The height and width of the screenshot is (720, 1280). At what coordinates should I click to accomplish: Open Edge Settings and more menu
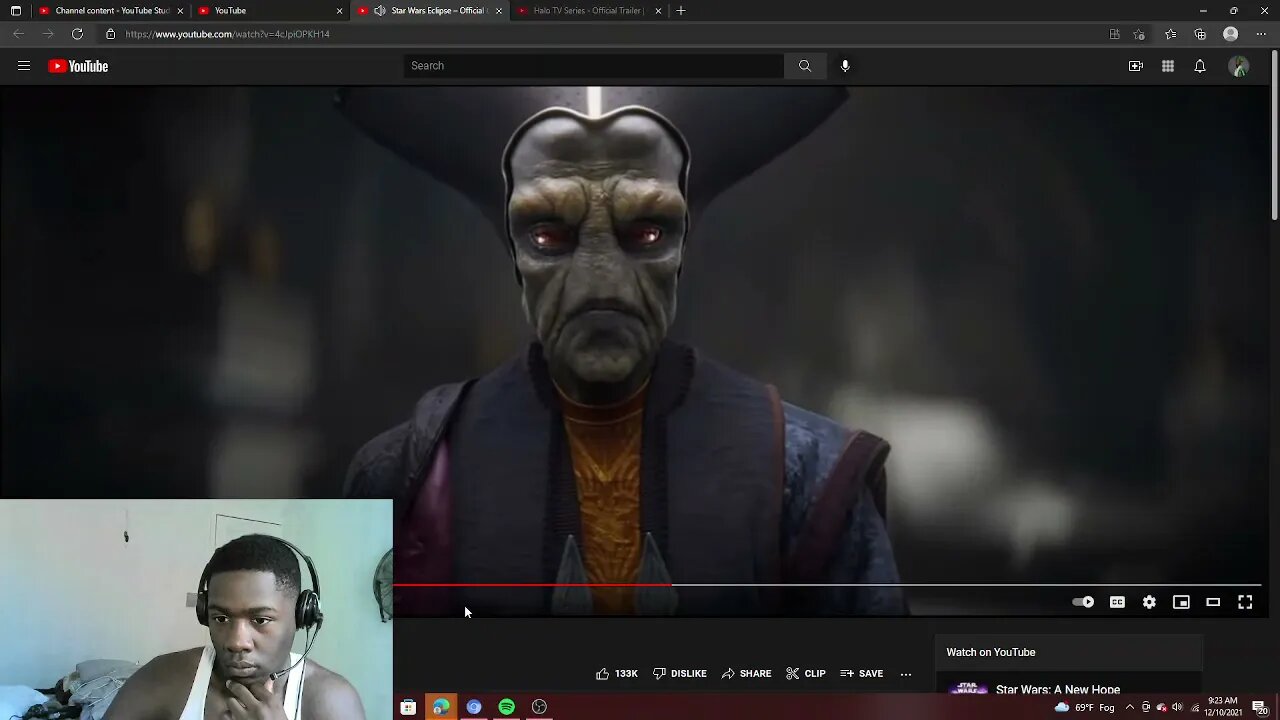(x=1261, y=34)
